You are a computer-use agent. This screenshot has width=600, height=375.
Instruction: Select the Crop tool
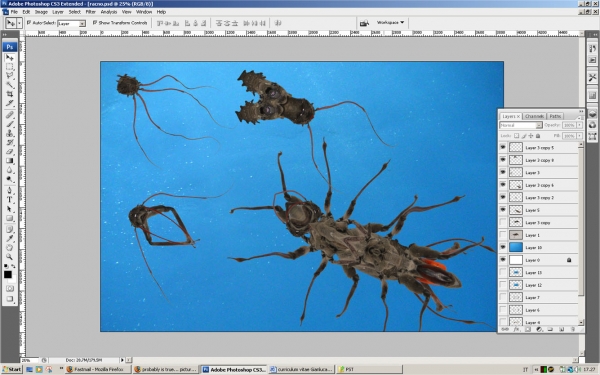tap(10, 94)
